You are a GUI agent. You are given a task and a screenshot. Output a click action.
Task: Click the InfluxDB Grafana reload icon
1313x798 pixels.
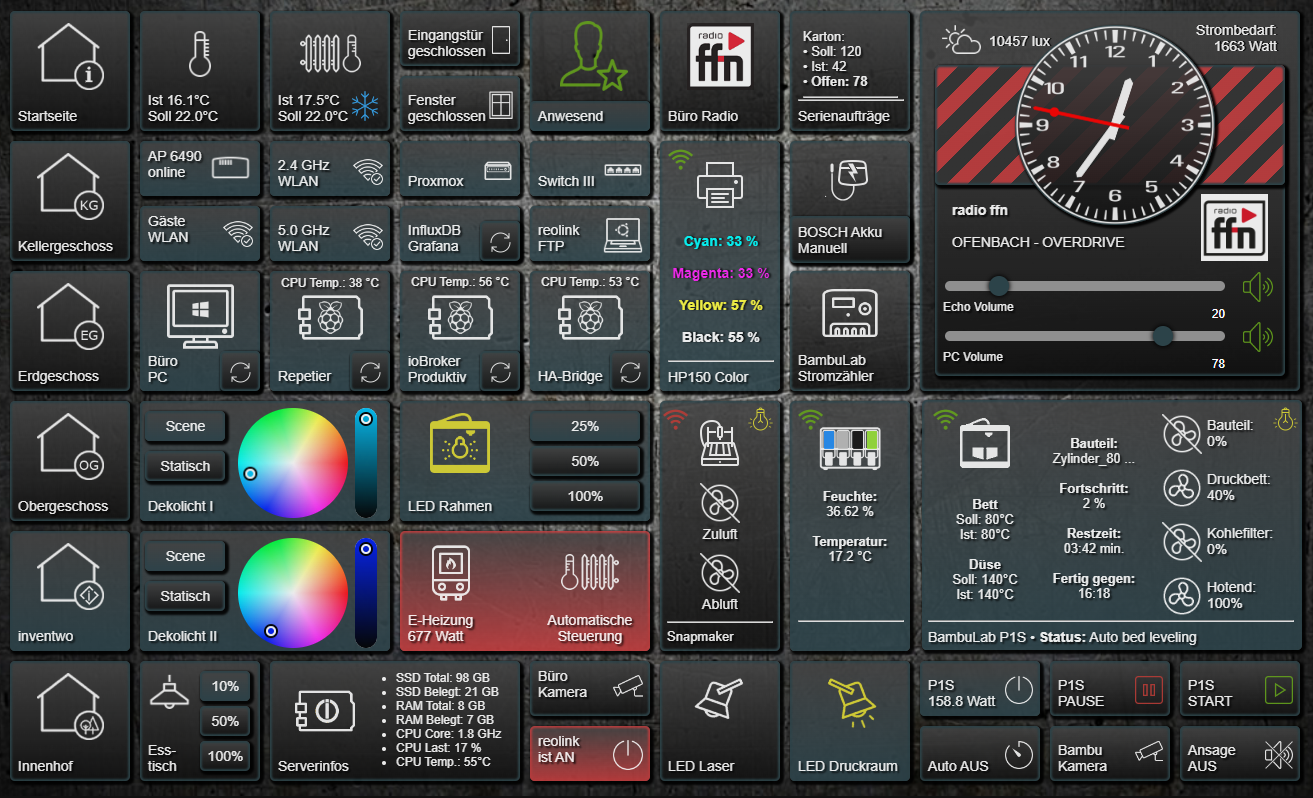(x=500, y=242)
